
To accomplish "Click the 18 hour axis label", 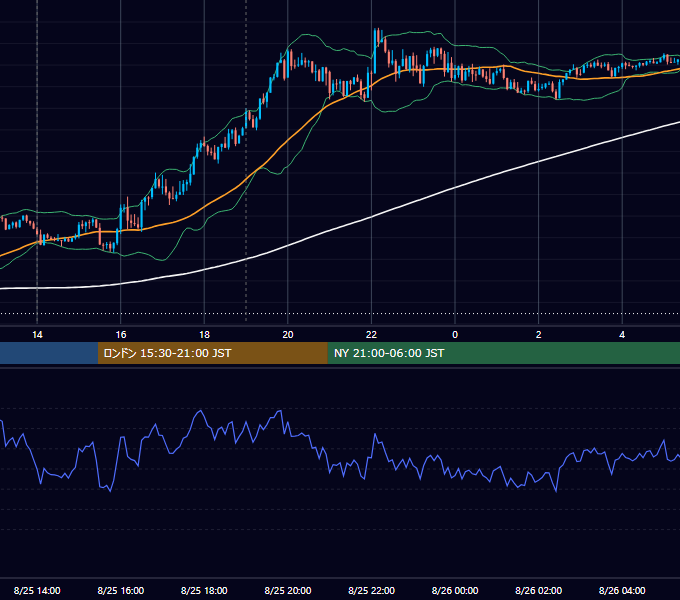I will click(204, 335).
